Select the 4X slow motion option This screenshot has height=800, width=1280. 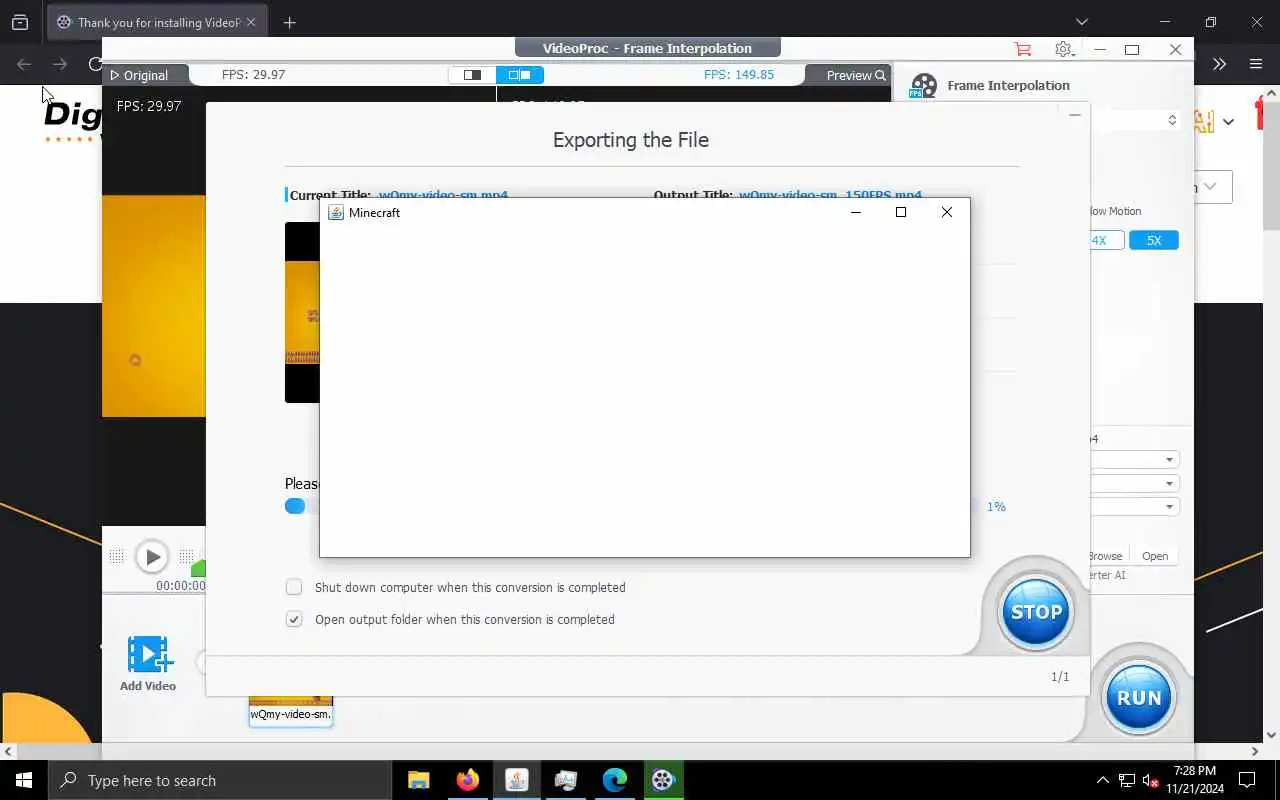pos(1099,240)
